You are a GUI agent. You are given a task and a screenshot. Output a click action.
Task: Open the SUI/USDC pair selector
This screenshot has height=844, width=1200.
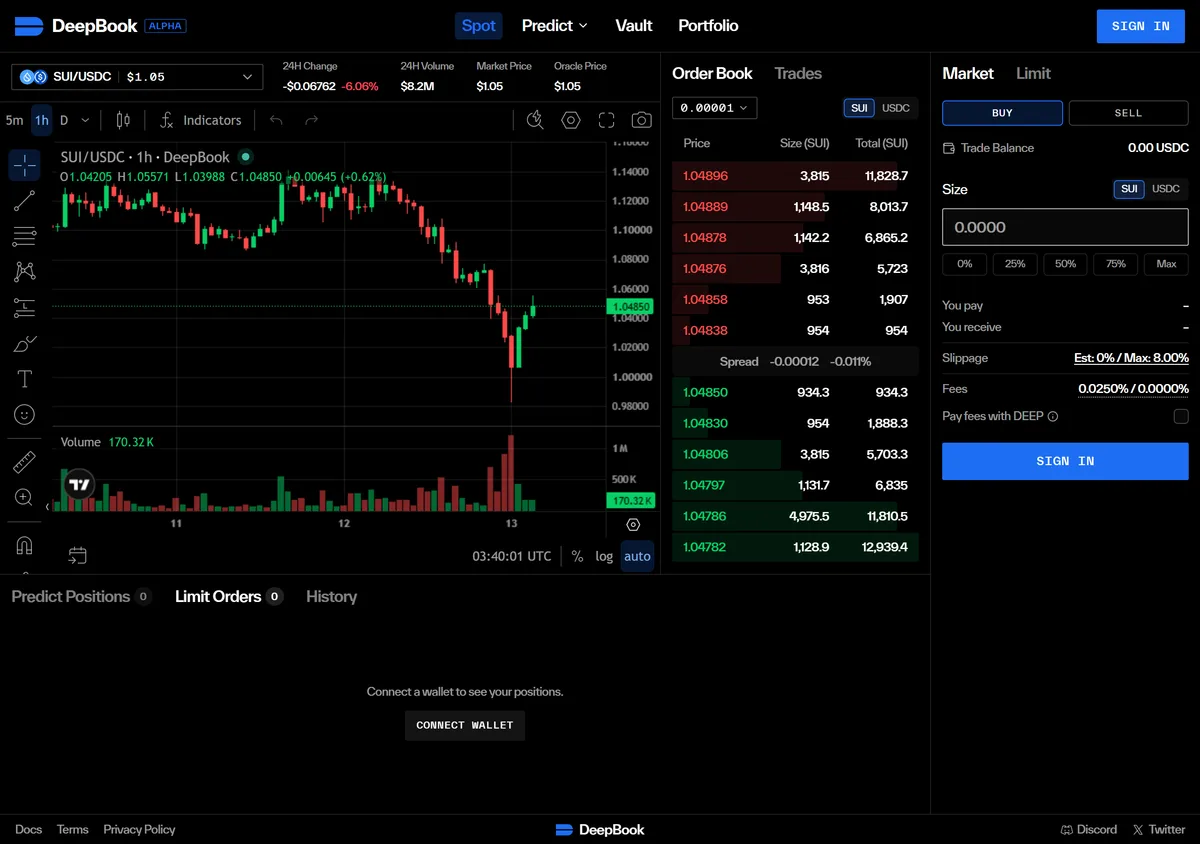137,77
